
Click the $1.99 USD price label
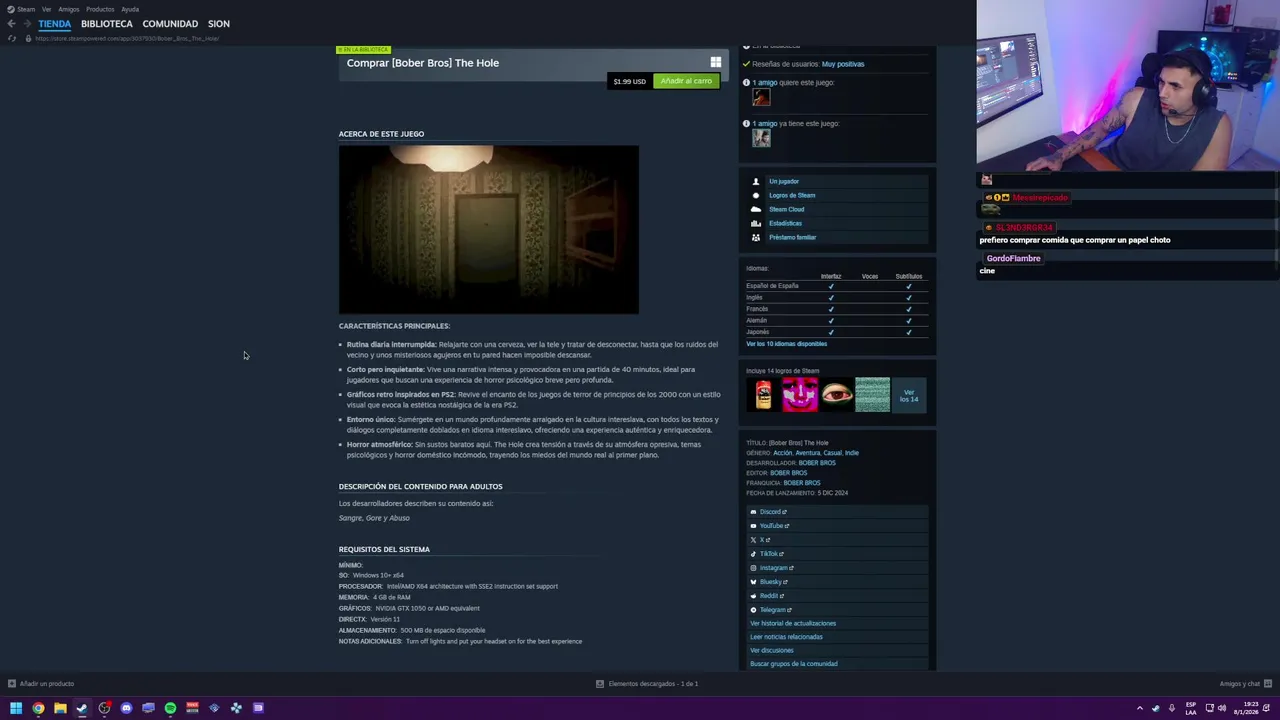630,81
